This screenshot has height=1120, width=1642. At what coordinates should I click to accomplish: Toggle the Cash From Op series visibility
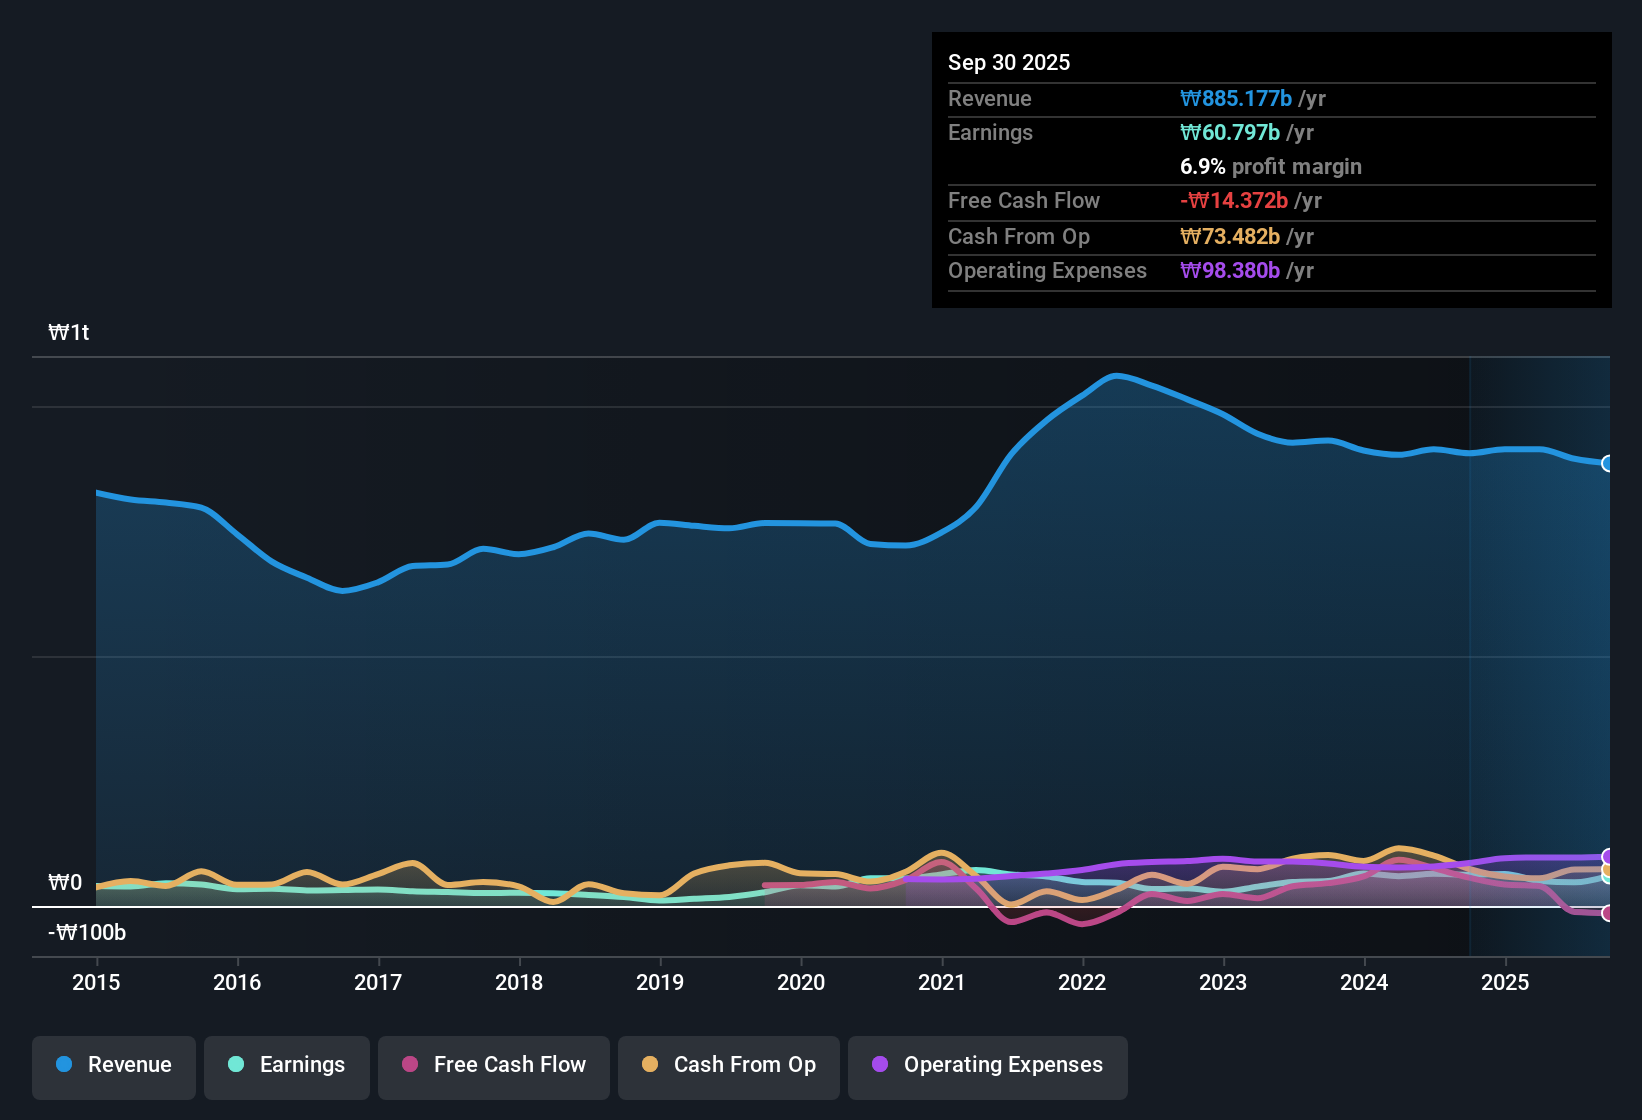pyautogui.click(x=728, y=1065)
